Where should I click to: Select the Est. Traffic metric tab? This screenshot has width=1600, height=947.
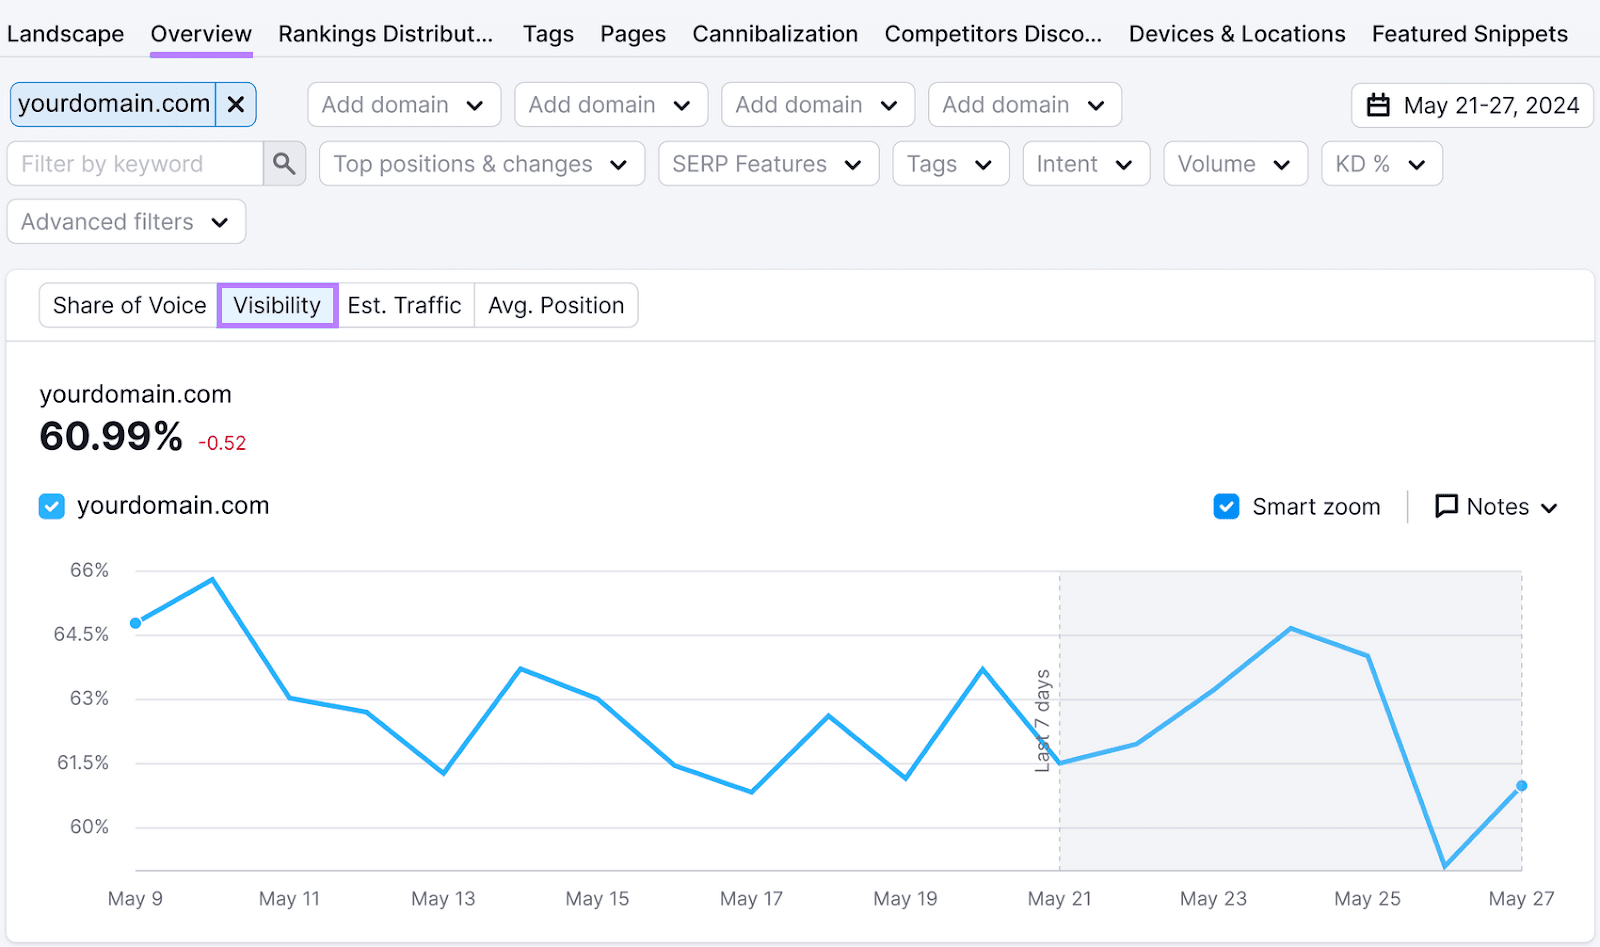tap(405, 305)
